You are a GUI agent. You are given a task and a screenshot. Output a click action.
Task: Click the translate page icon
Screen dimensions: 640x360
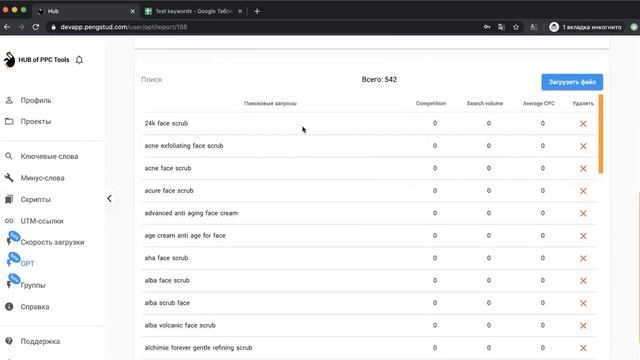(x=501, y=27)
